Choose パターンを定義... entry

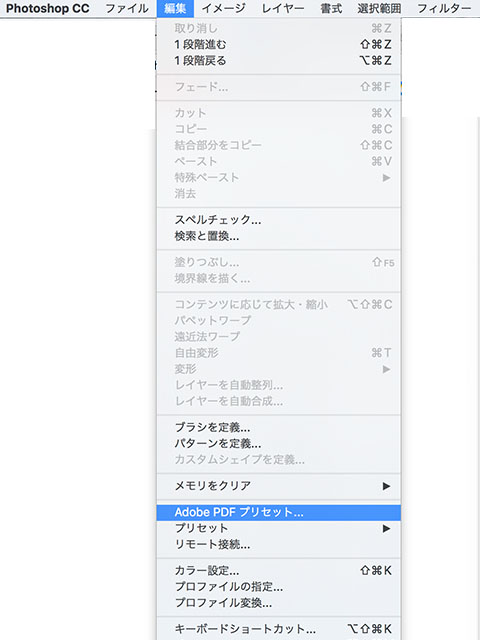[x=279, y=444]
